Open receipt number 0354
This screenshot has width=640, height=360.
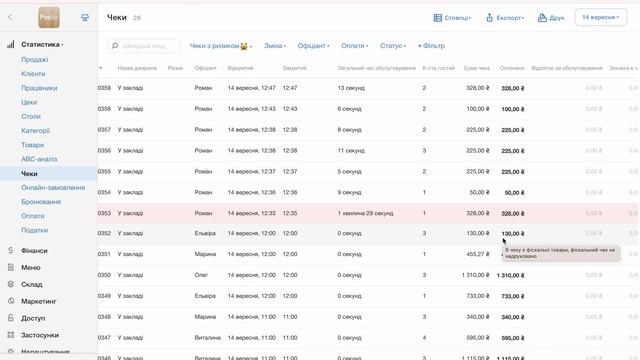(x=104, y=192)
